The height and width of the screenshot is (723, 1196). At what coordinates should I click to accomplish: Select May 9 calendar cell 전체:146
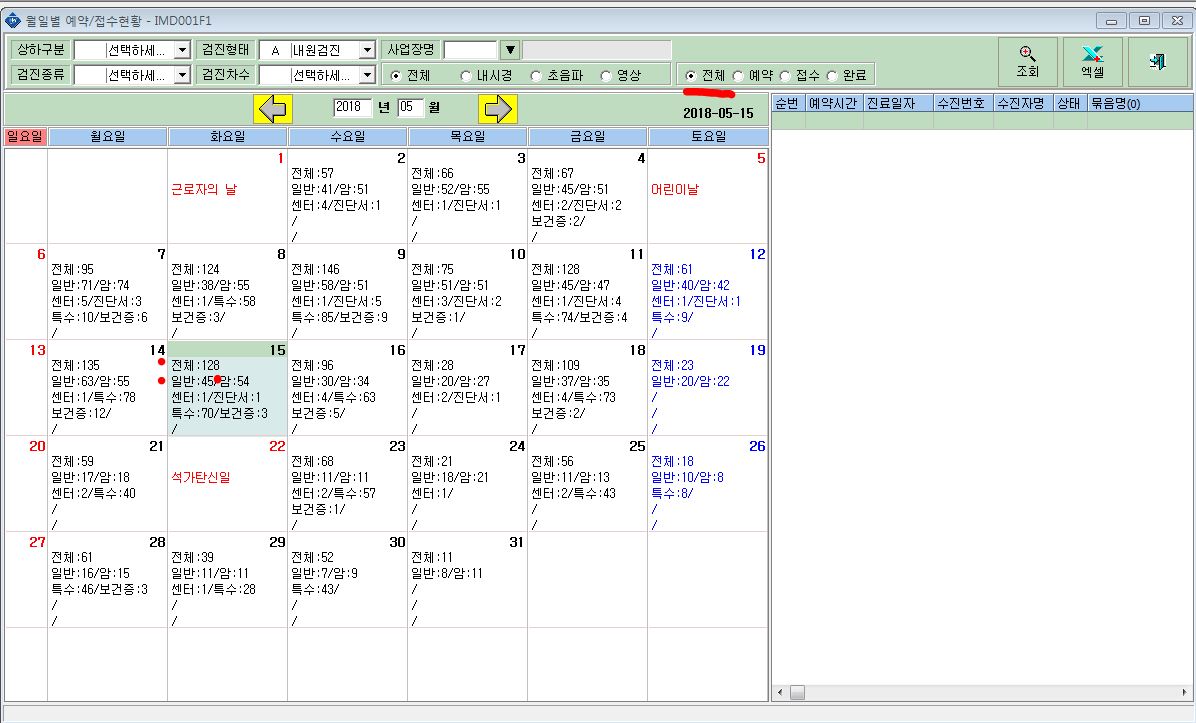[x=348, y=292]
